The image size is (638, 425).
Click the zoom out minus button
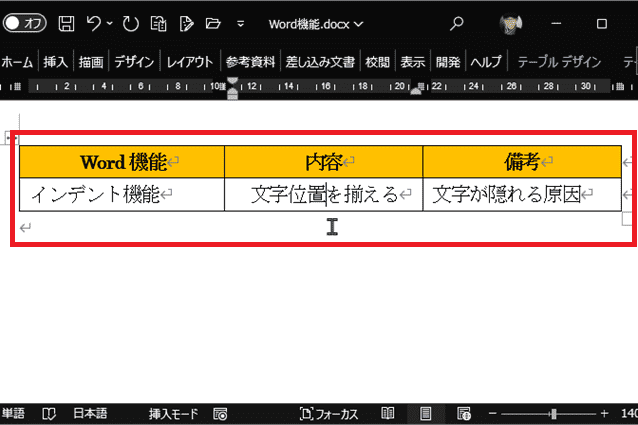point(492,414)
